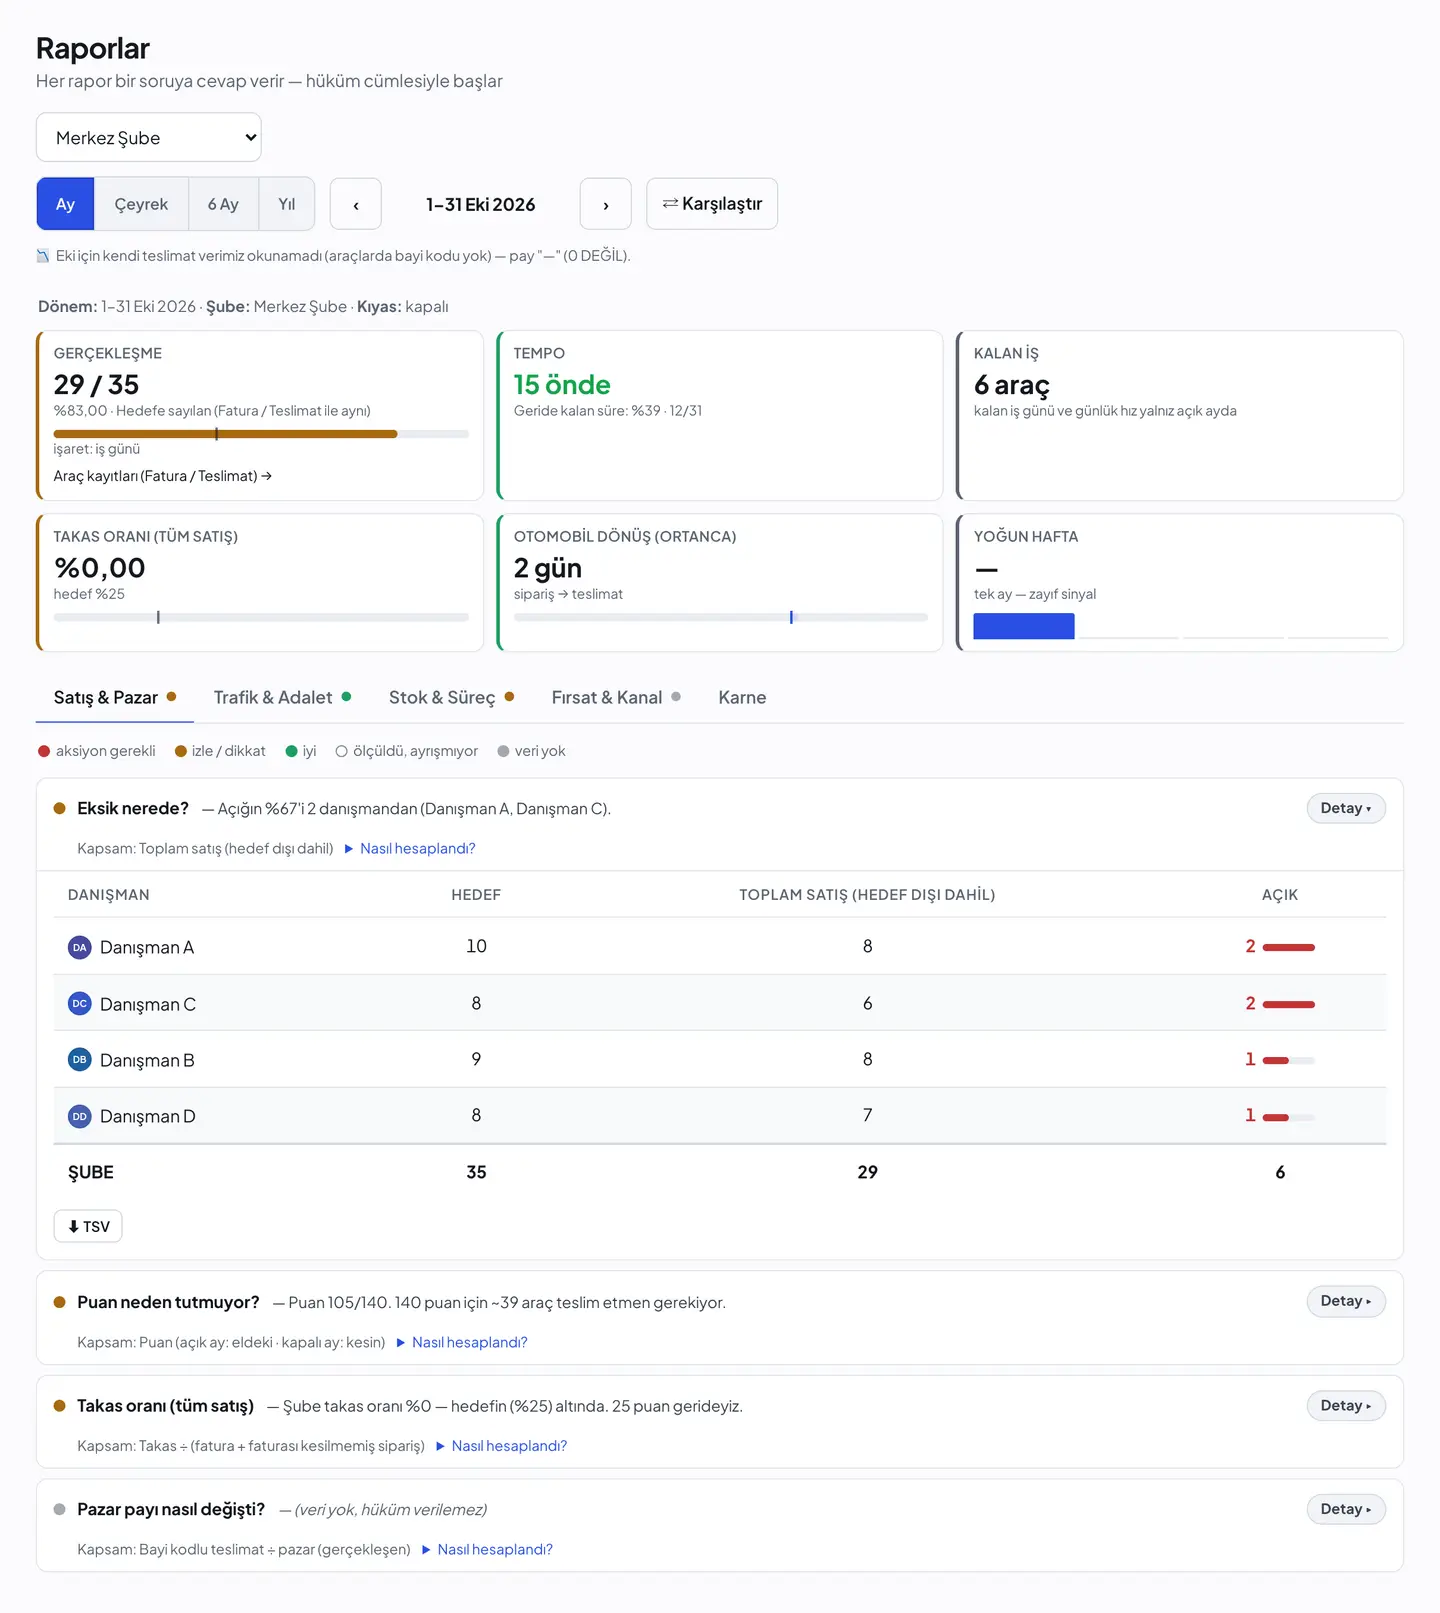The image size is (1440, 1613).
Task: Click the blue Yoğun Hafta bar
Action: (1024, 626)
